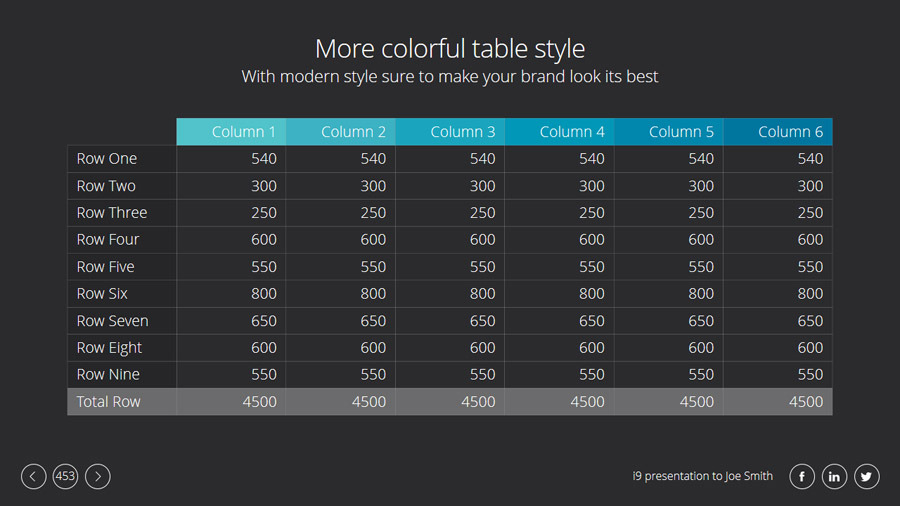Select the Total Row label cell

(122, 402)
